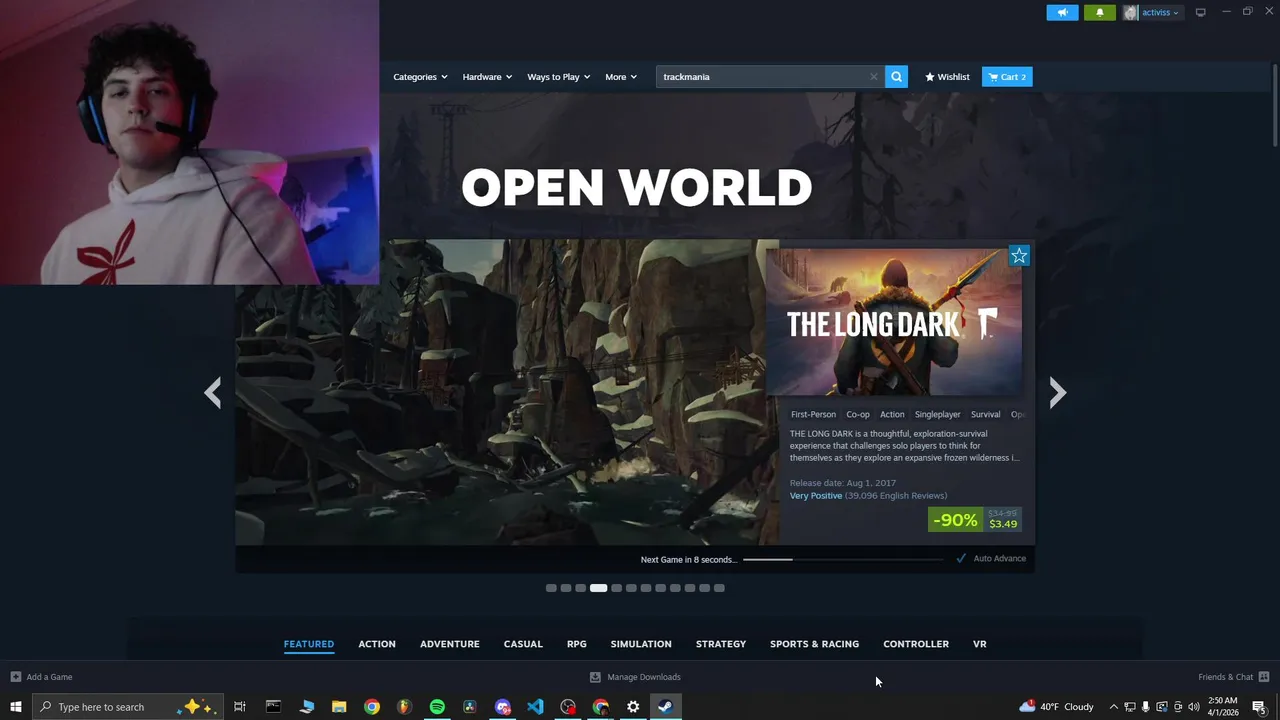The height and width of the screenshot is (720, 1280).
Task: Switch to the CONTROLLER tab
Action: [x=916, y=644]
